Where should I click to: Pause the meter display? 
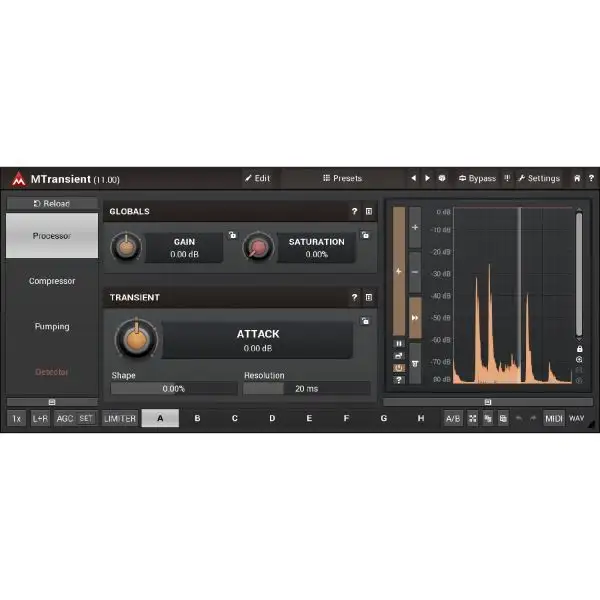pyautogui.click(x=399, y=343)
